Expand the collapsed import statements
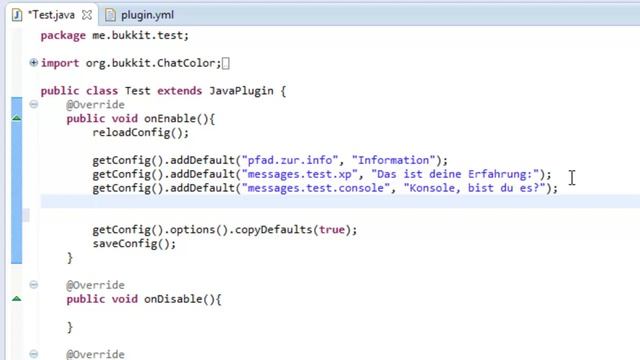This screenshot has width=640, height=360. 33,62
